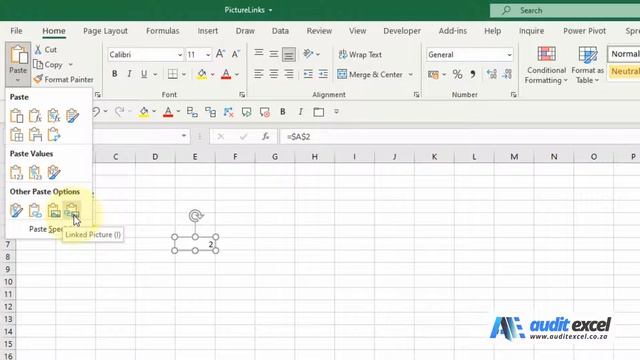Open the font size dropdown
Image resolution: width=640 pixels, height=360 pixels.
point(208,55)
